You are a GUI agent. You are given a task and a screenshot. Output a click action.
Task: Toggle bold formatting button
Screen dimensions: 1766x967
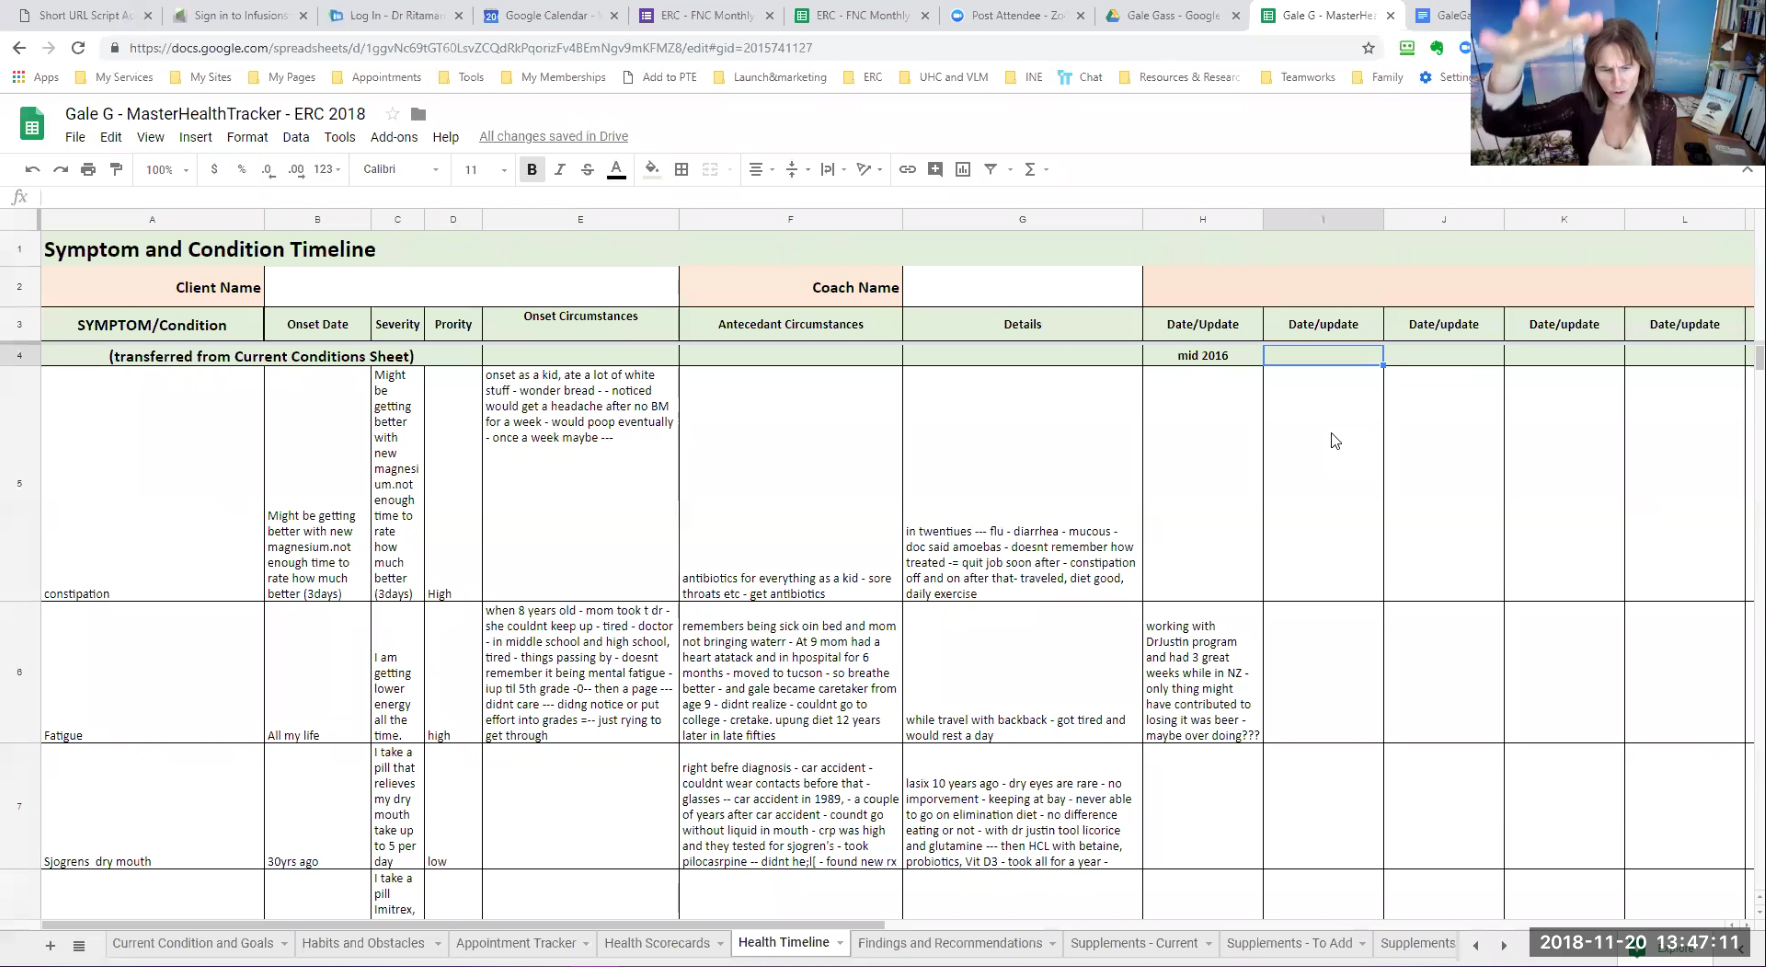click(532, 170)
